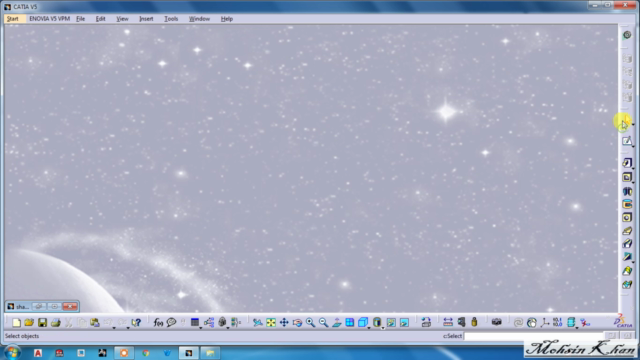Click the Create Multi-View icon
The width and height of the screenshot is (640, 360).
click(x=350, y=322)
